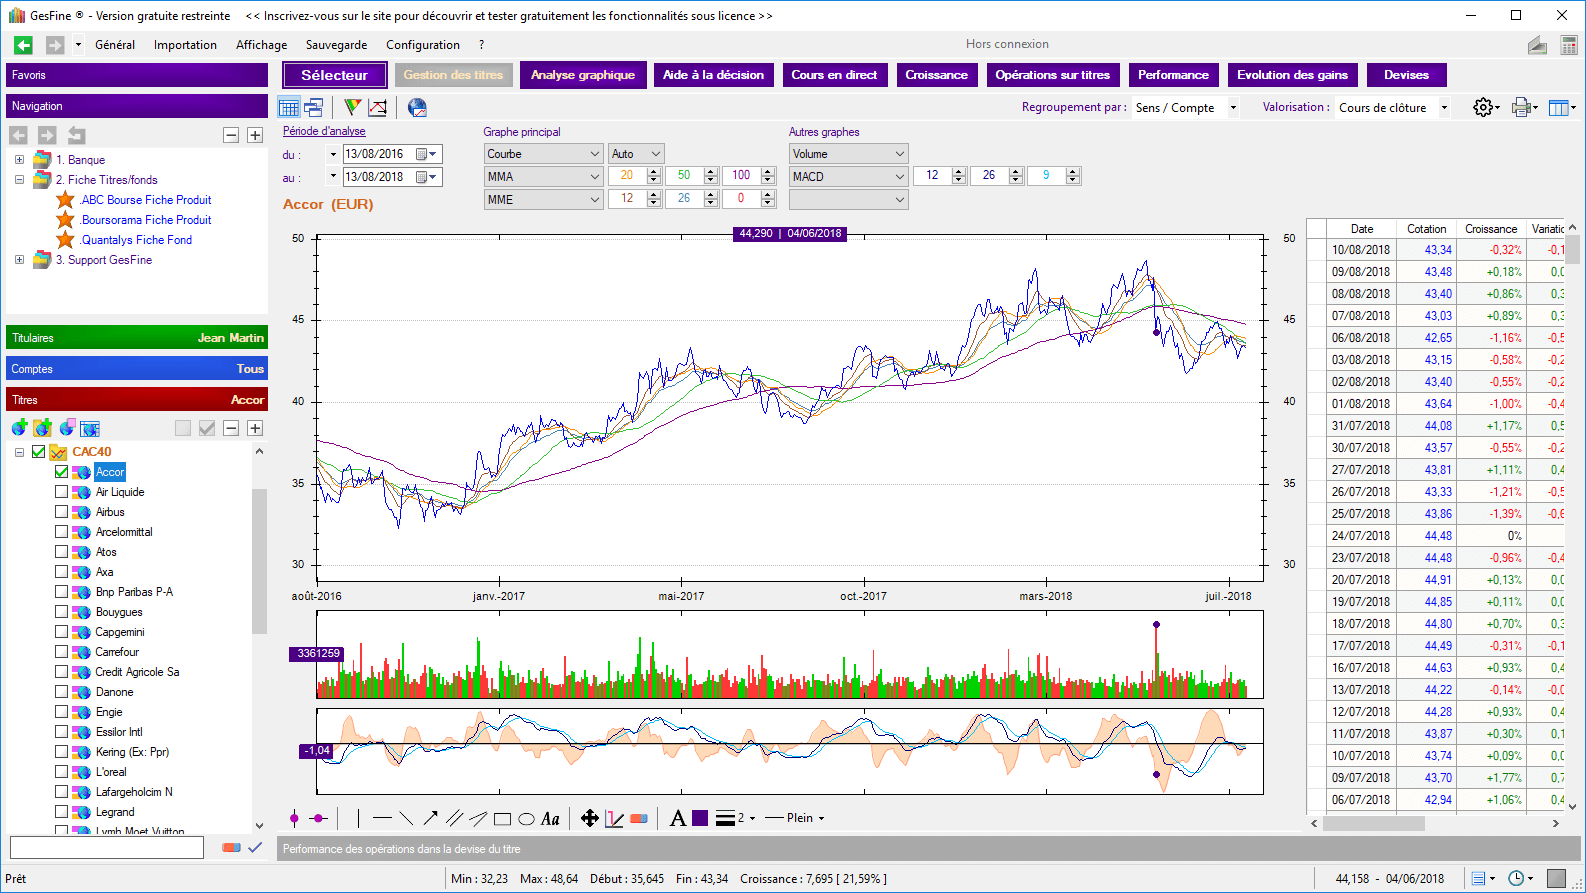Screen dimensions: 1586x893
Task: Open the Regroupement par Sens / Compte dropdown
Action: click(1186, 108)
